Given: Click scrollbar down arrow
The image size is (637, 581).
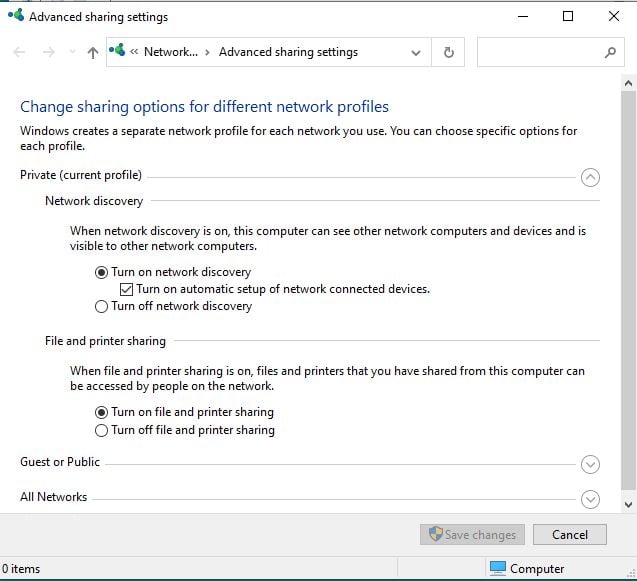Looking at the screenshot, I should point(628,505).
